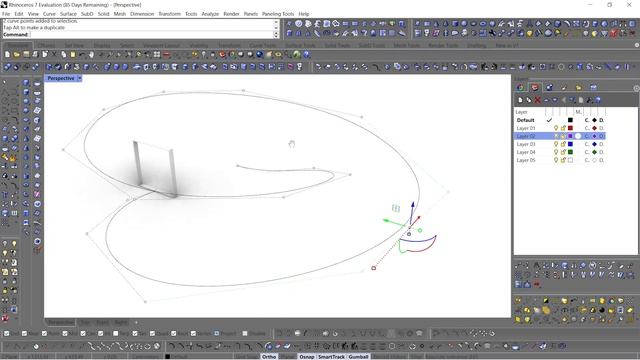Open the Paneling Tools menu
This screenshot has height=360, width=640.
click(278, 14)
